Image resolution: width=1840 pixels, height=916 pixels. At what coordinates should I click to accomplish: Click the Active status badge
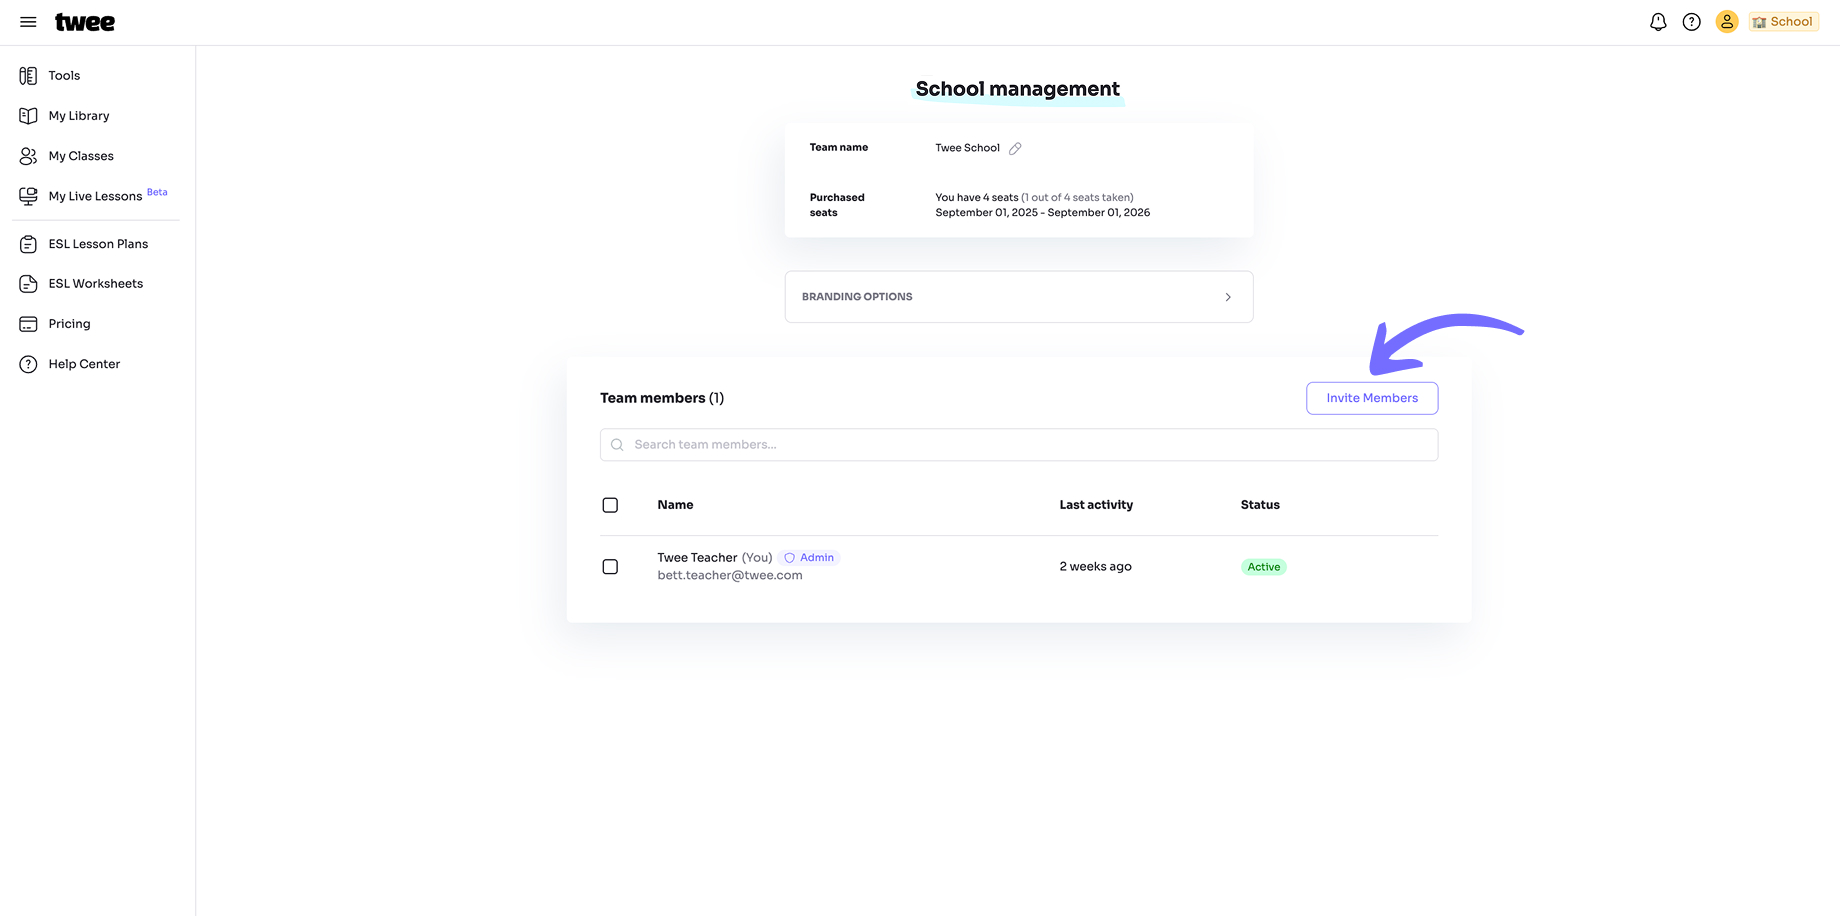click(x=1264, y=567)
